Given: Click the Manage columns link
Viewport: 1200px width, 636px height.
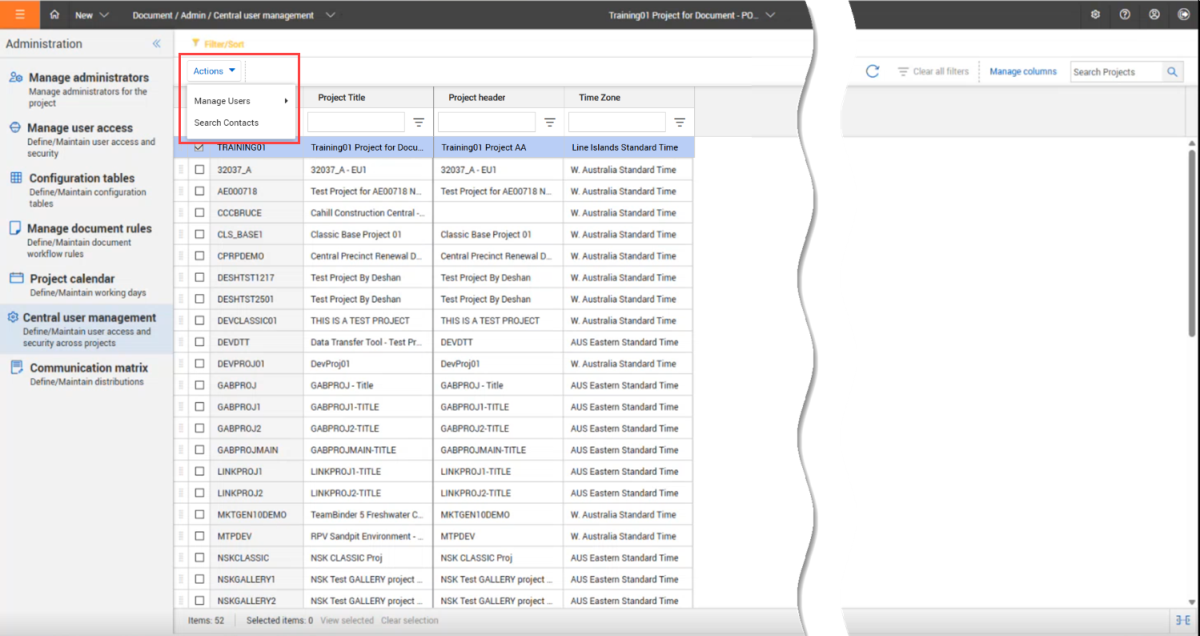Looking at the screenshot, I should coord(1023,72).
